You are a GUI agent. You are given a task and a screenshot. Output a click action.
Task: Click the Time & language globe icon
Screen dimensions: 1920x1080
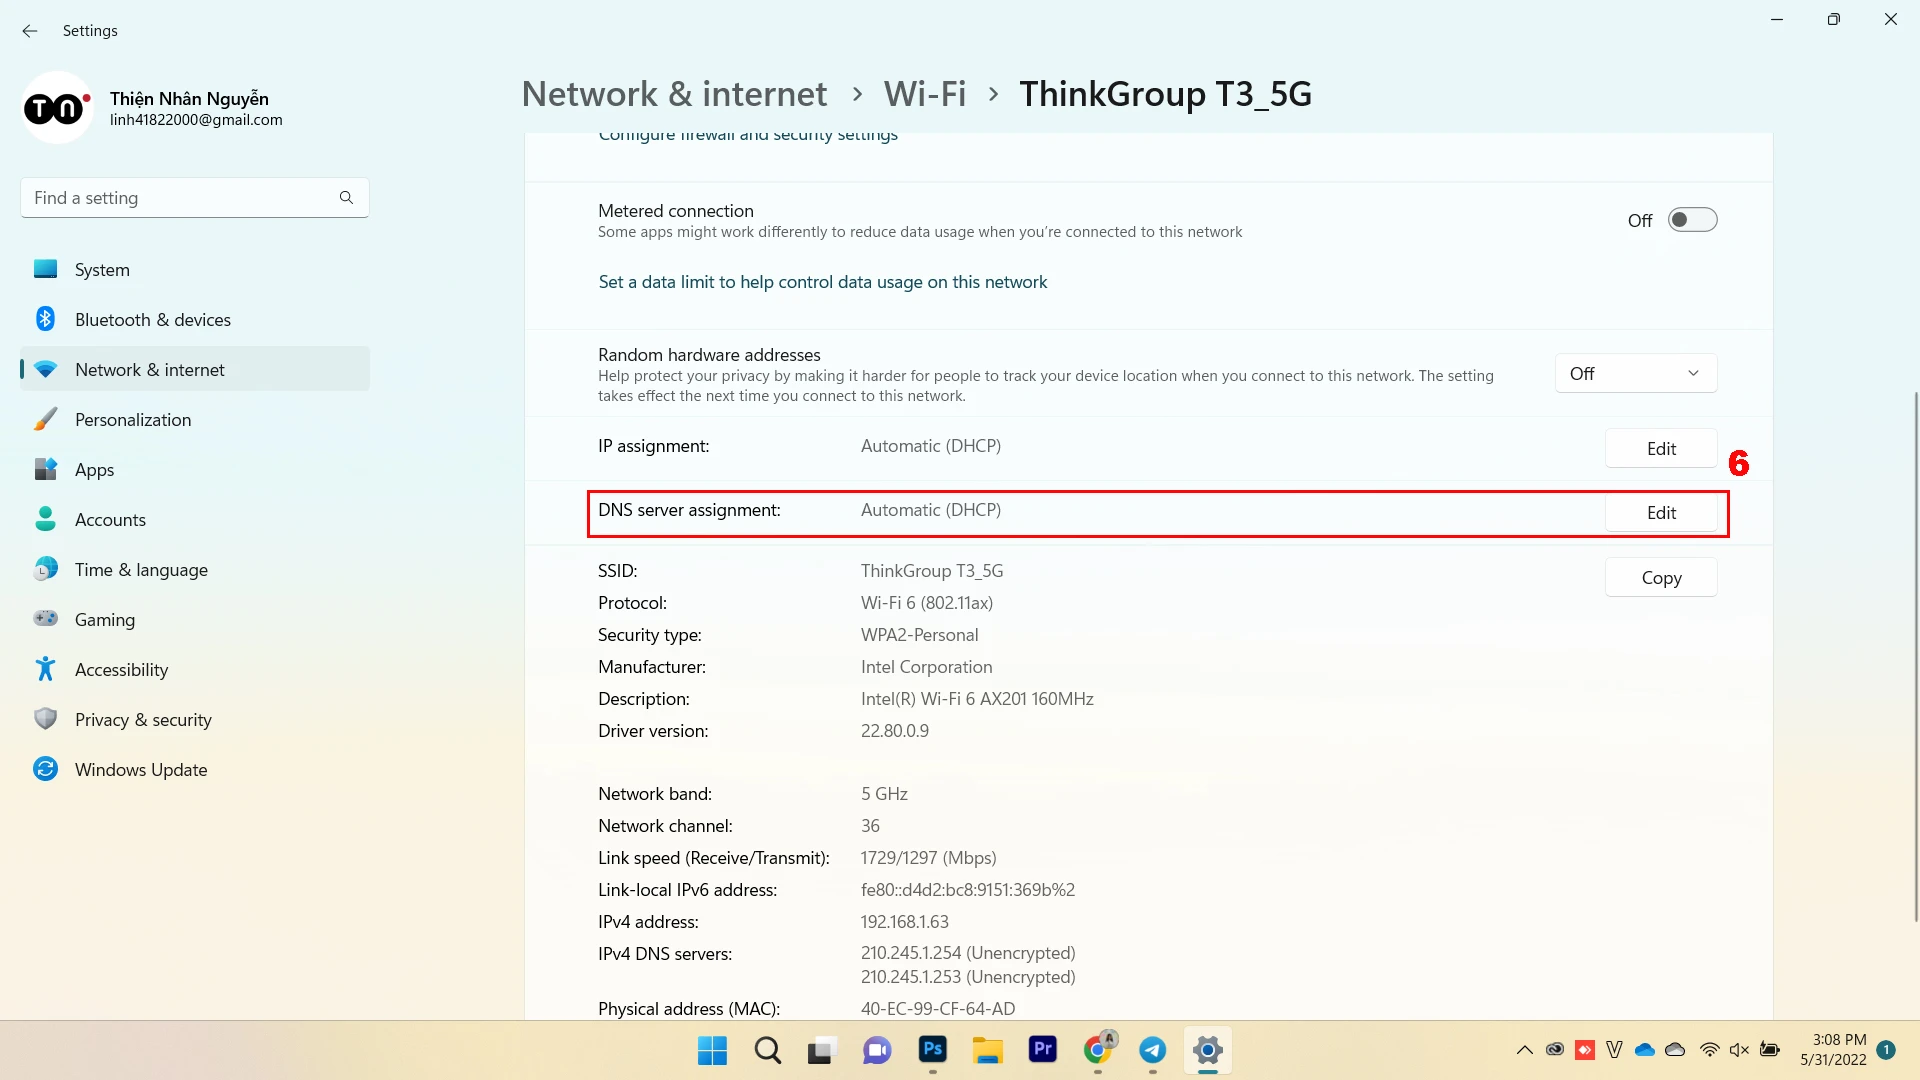[x=46, y=569]
